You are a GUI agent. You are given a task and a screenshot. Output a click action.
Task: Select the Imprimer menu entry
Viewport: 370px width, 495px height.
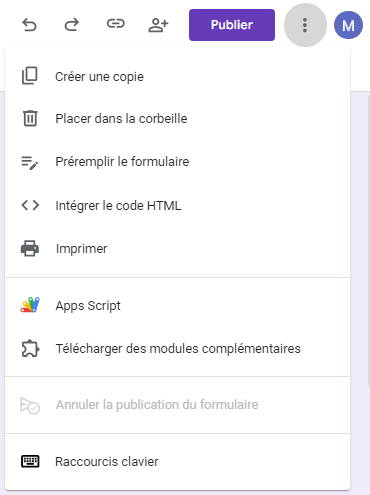pos(177,249)
